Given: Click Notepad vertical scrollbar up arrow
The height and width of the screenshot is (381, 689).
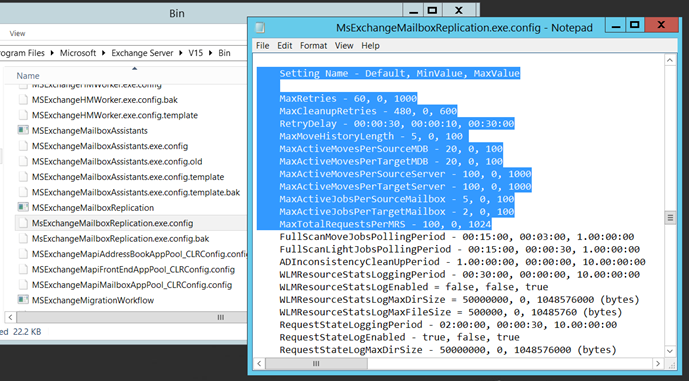Looking at the screenshot, I should [x=670, y=60].
